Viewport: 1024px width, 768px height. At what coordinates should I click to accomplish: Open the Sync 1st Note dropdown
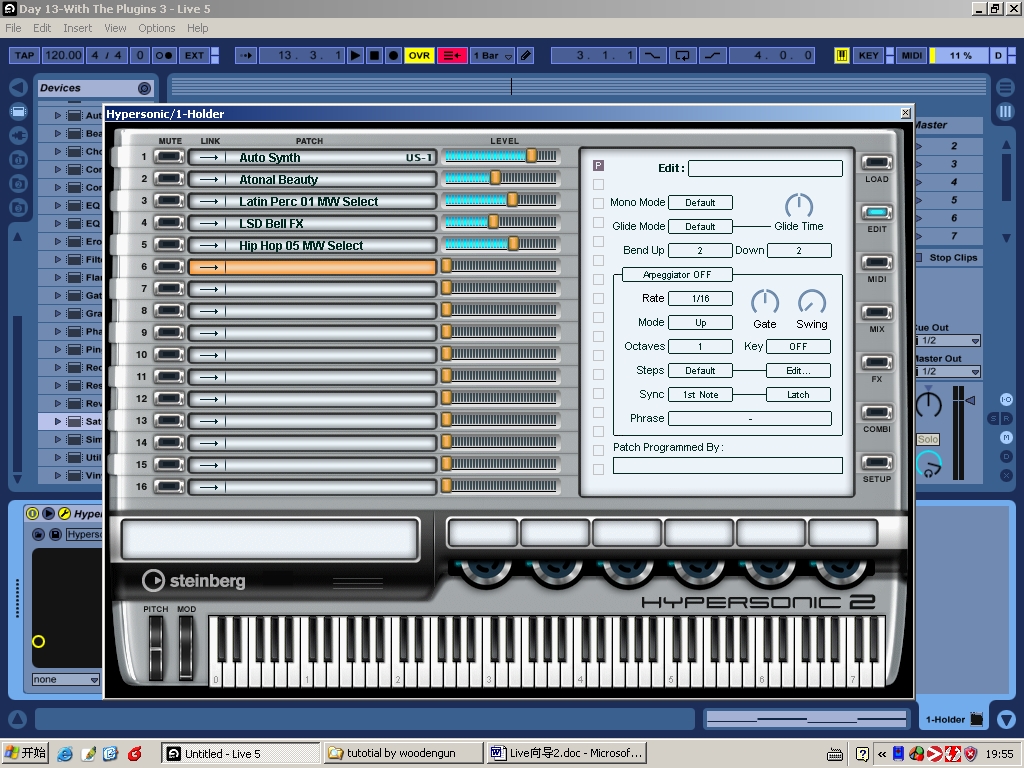pos(700,394)
